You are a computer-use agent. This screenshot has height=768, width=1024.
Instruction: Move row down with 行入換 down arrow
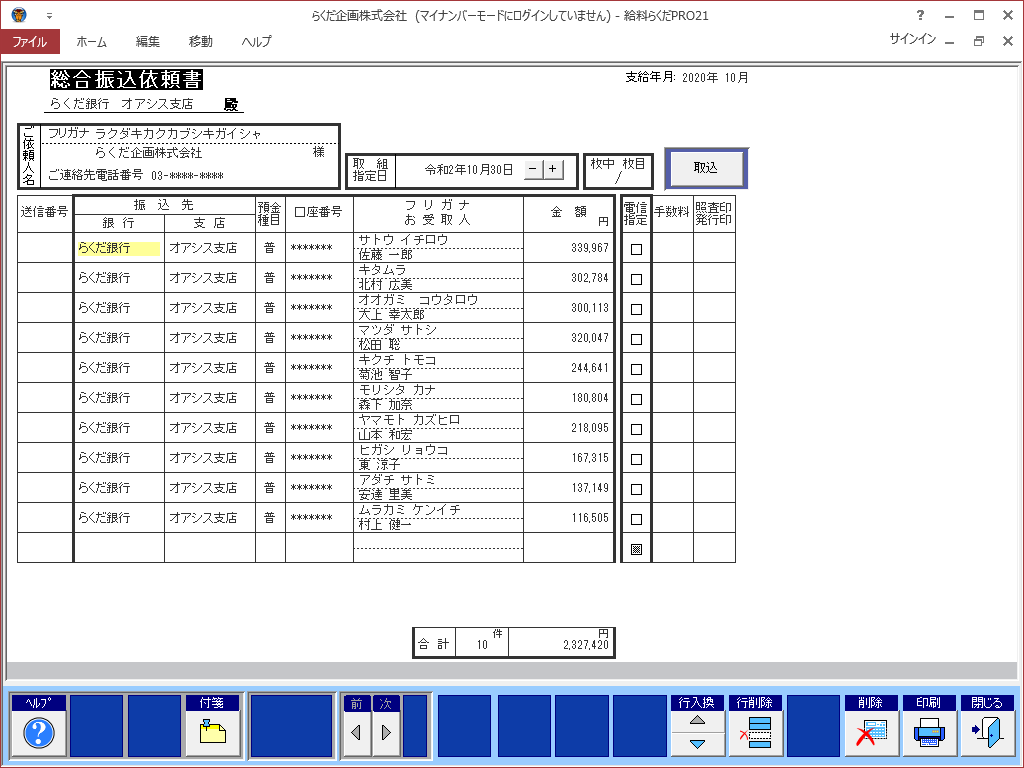point(697,744)
